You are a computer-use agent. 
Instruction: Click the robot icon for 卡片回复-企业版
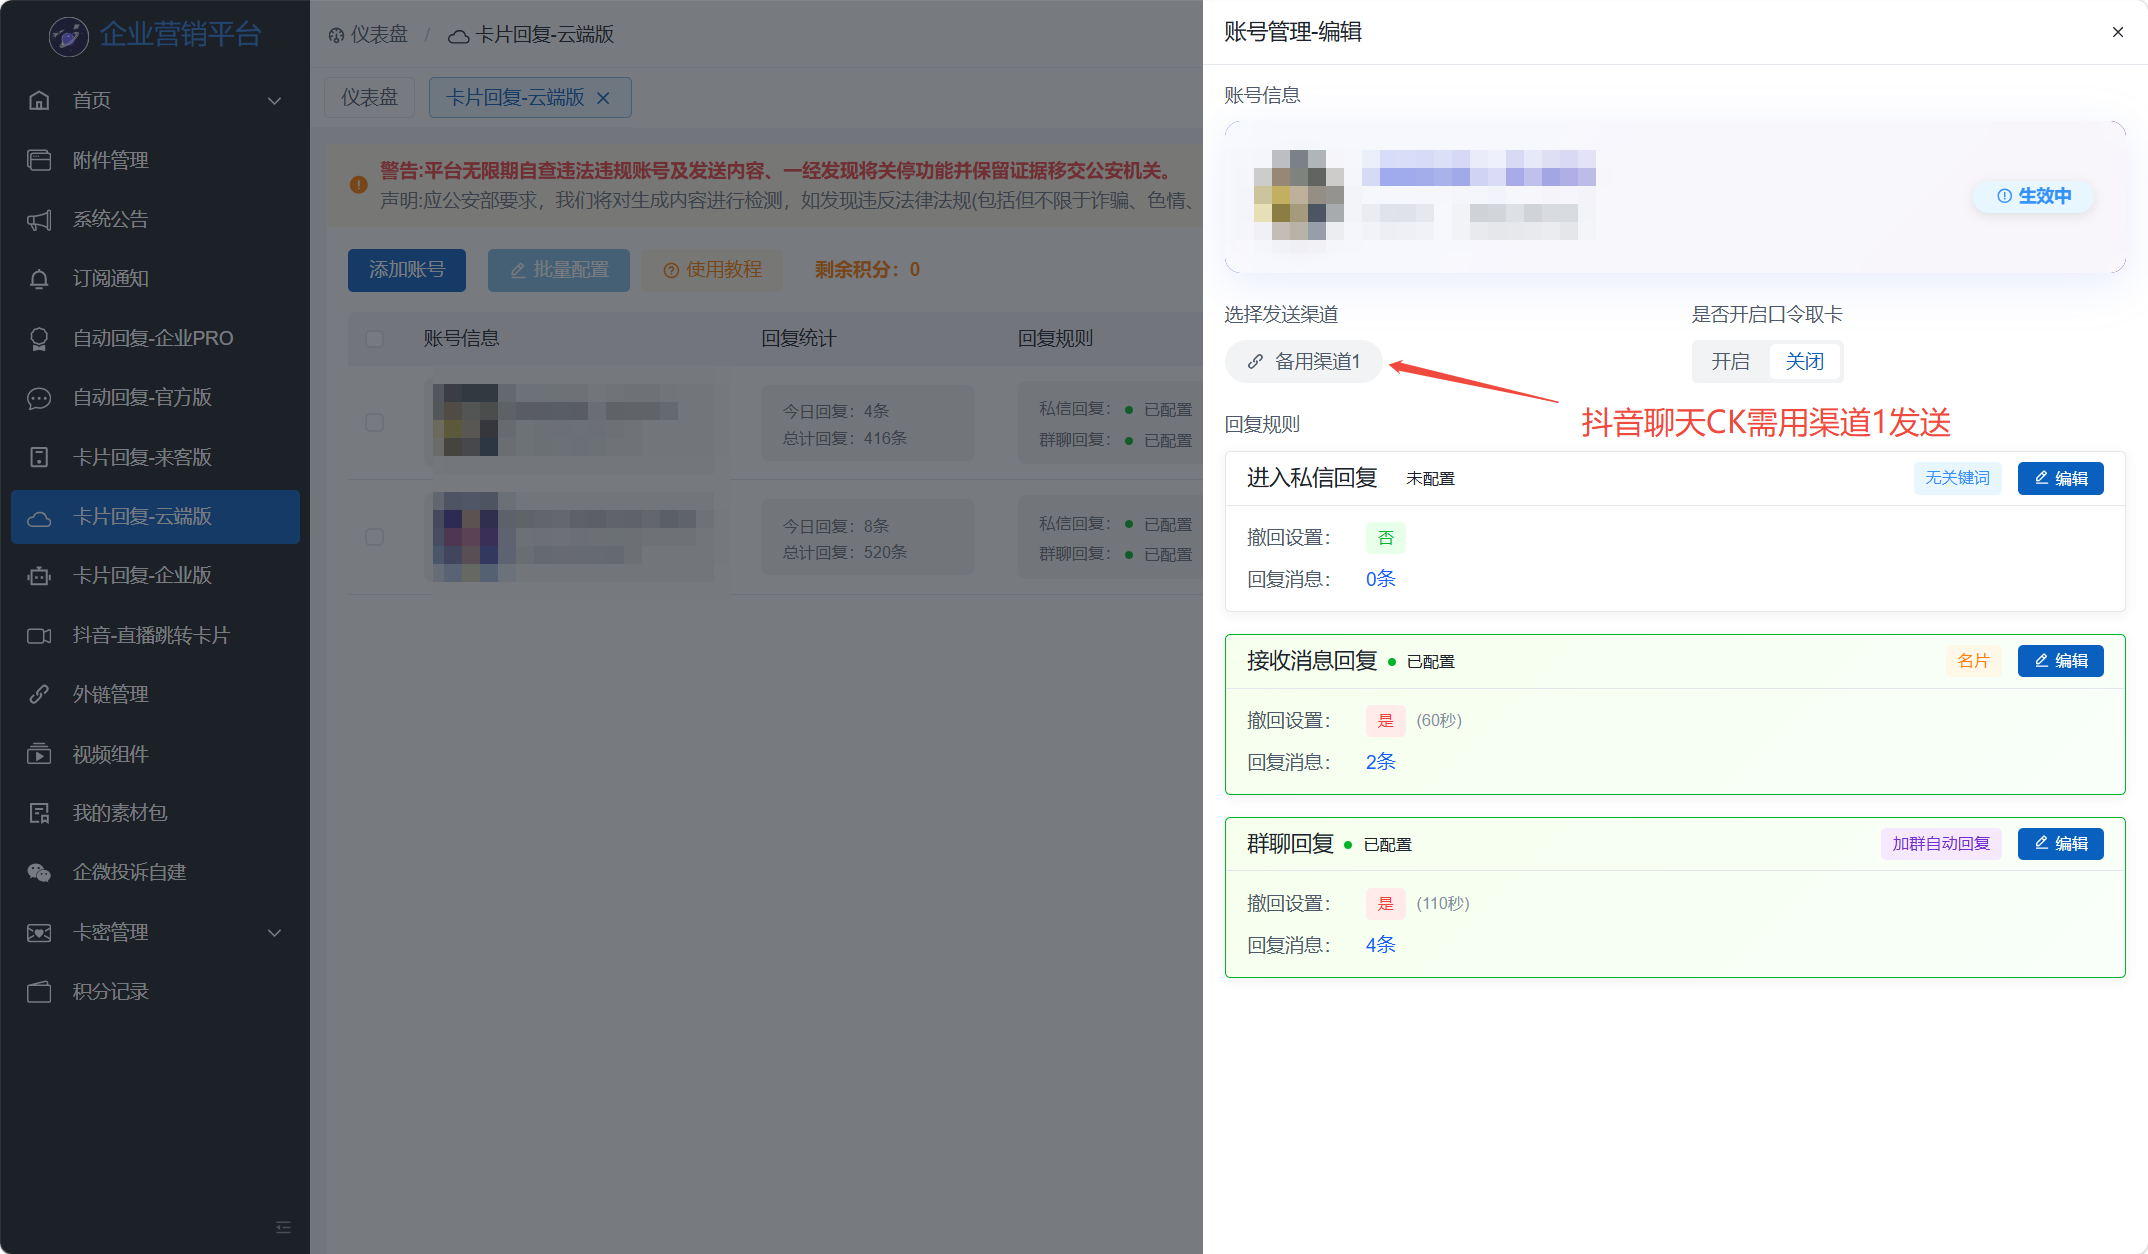[x=39, y=575]
